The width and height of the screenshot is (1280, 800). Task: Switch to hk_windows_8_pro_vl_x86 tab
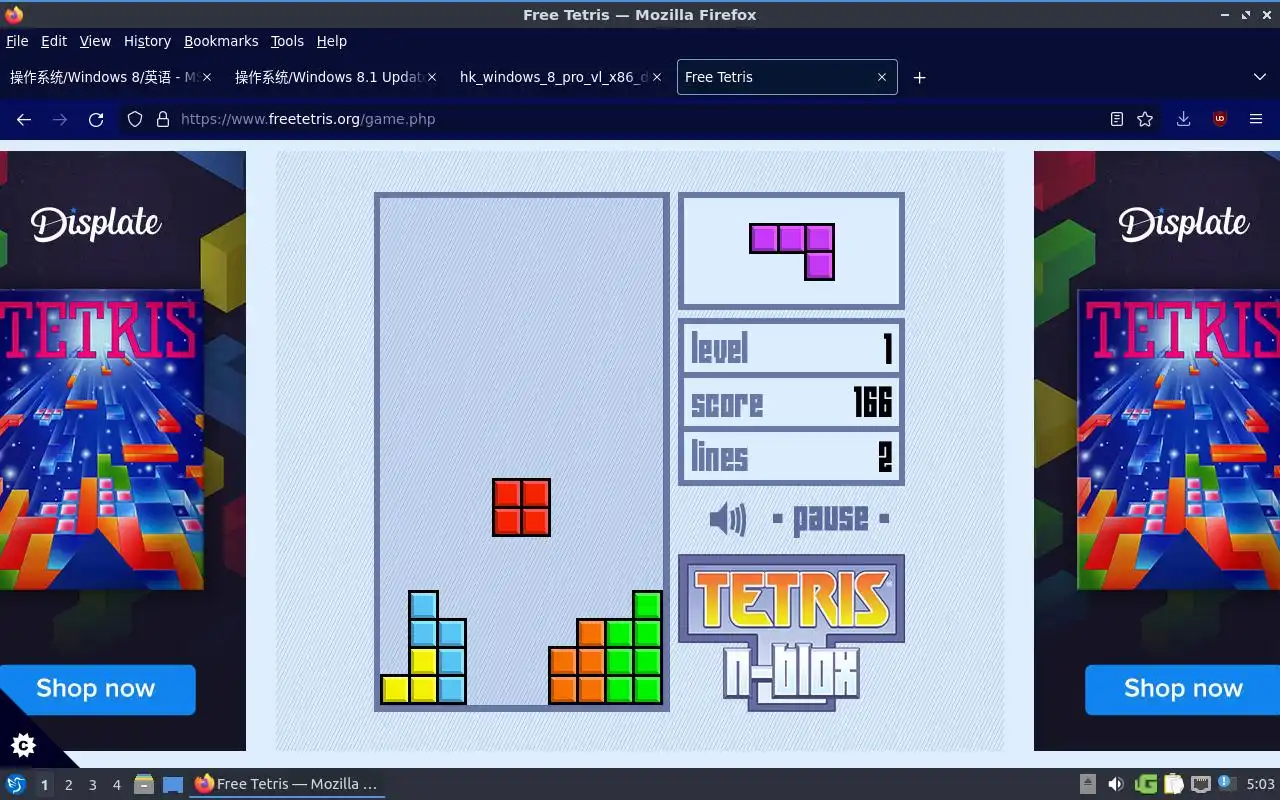[560, 77]
